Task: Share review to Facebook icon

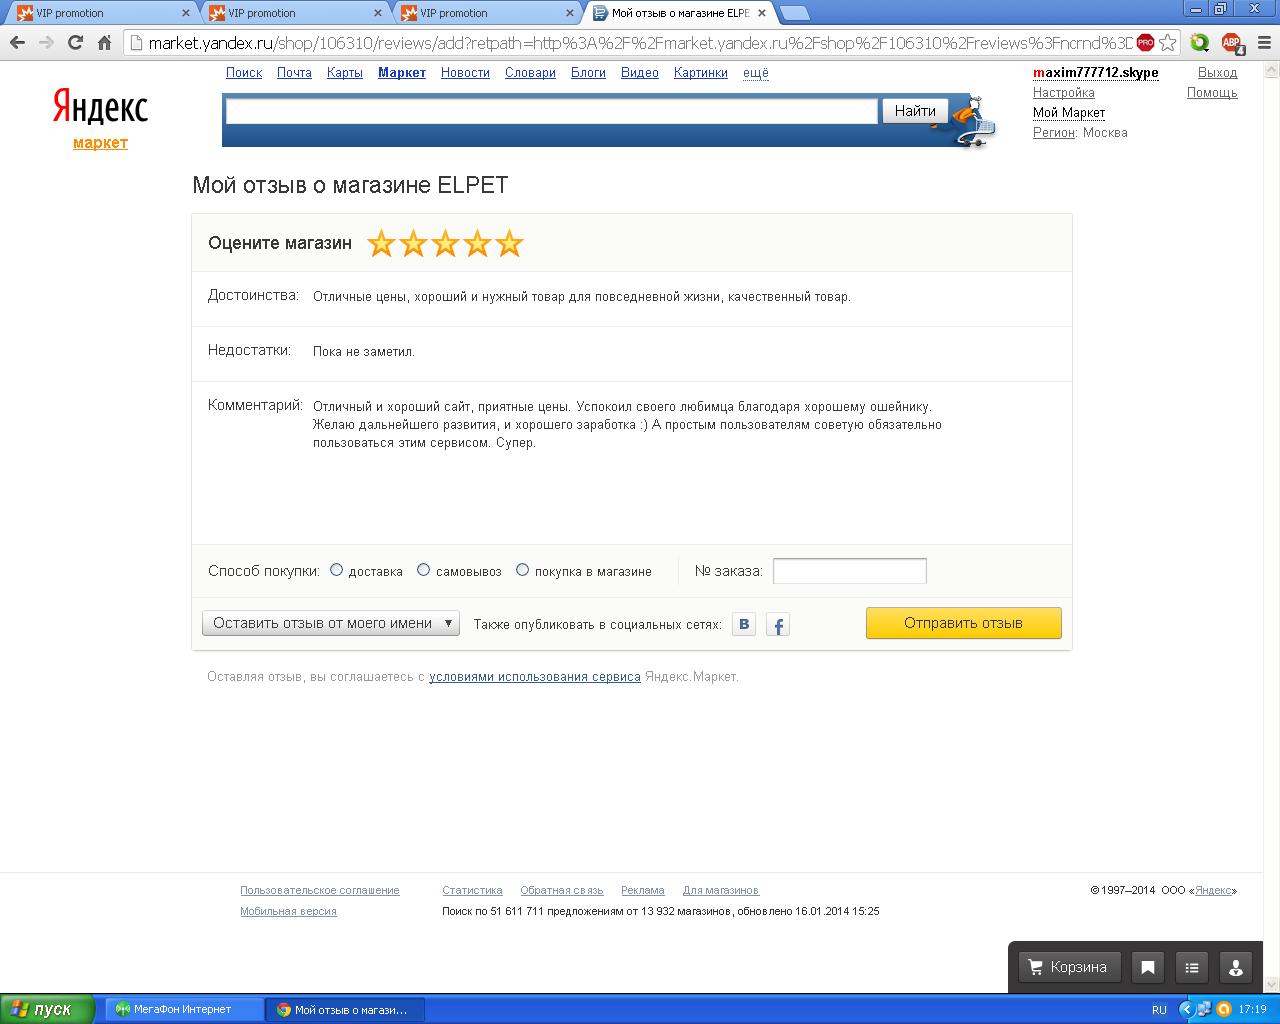Action: tap(778, 625)
